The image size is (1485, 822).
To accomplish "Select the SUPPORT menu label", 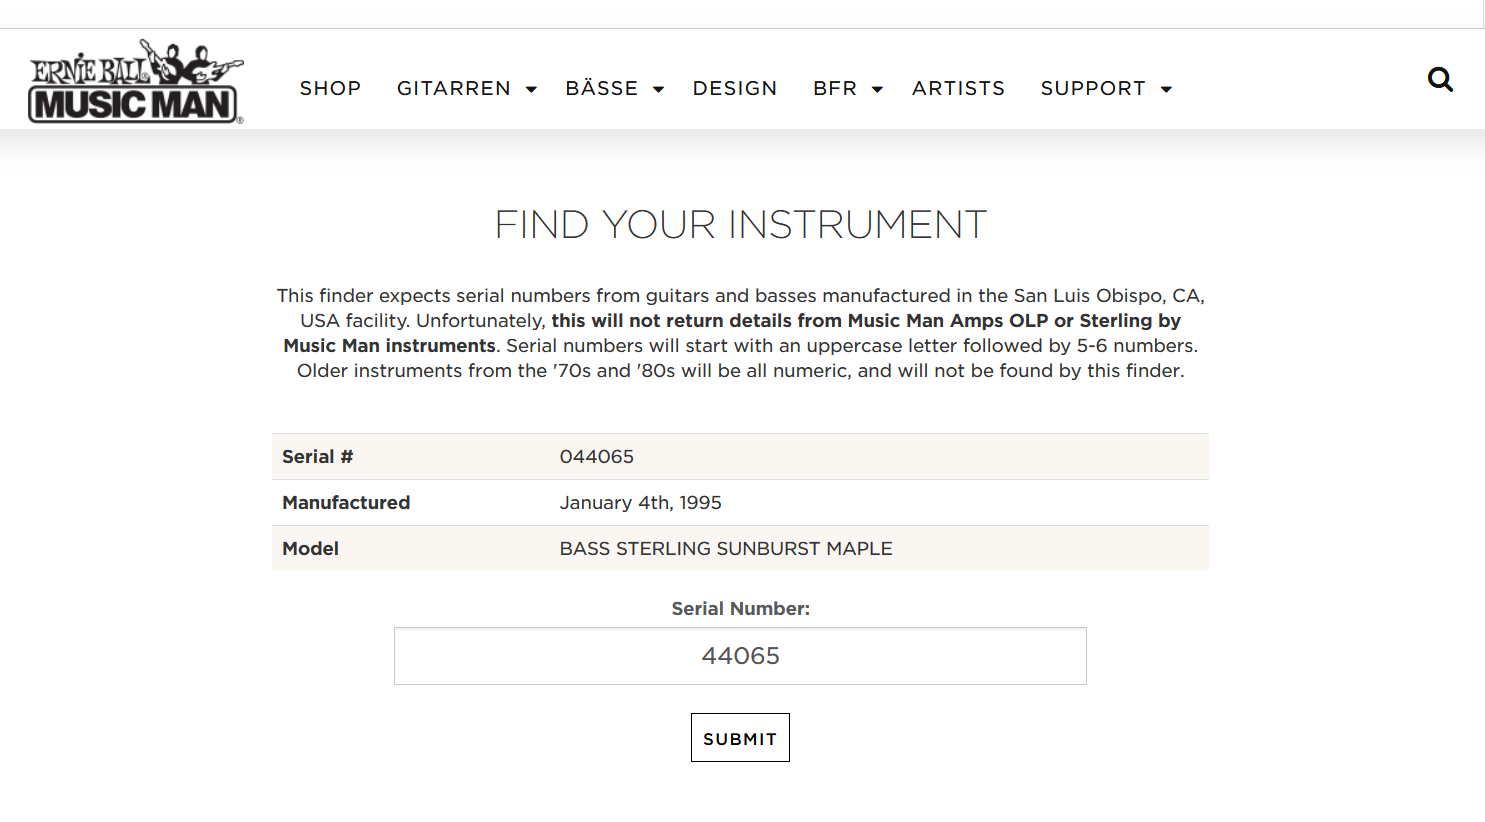I will [1092, 88].
